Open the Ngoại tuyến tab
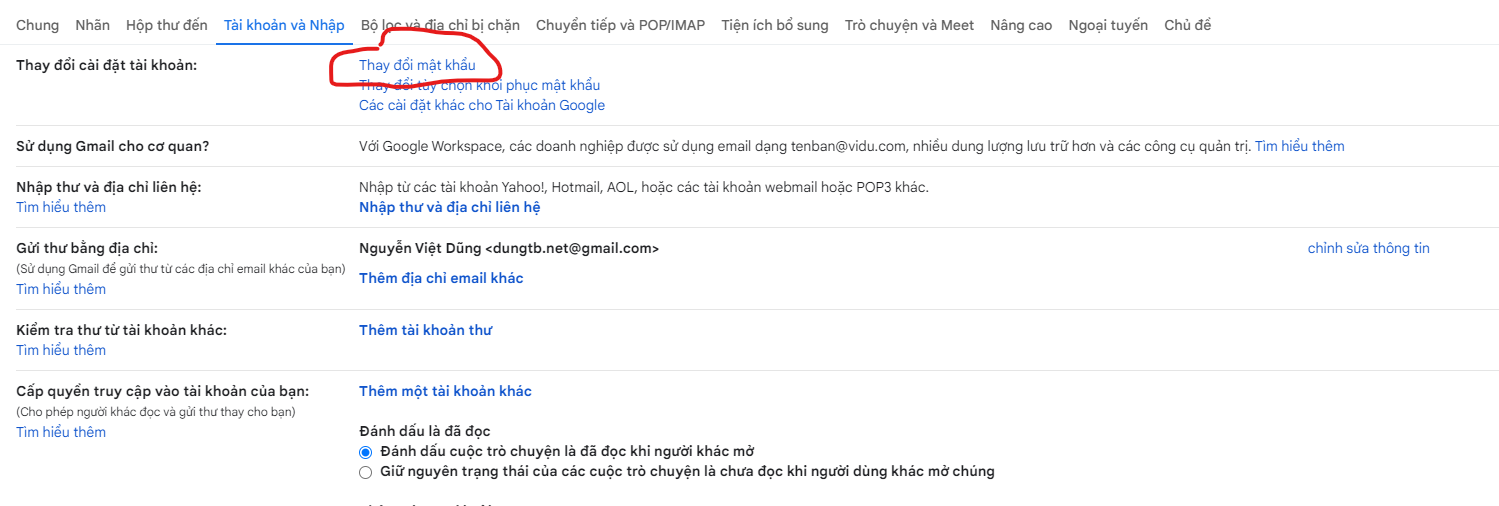The width and height of the screenshot is (1499, 506). tap(1107, 25)
